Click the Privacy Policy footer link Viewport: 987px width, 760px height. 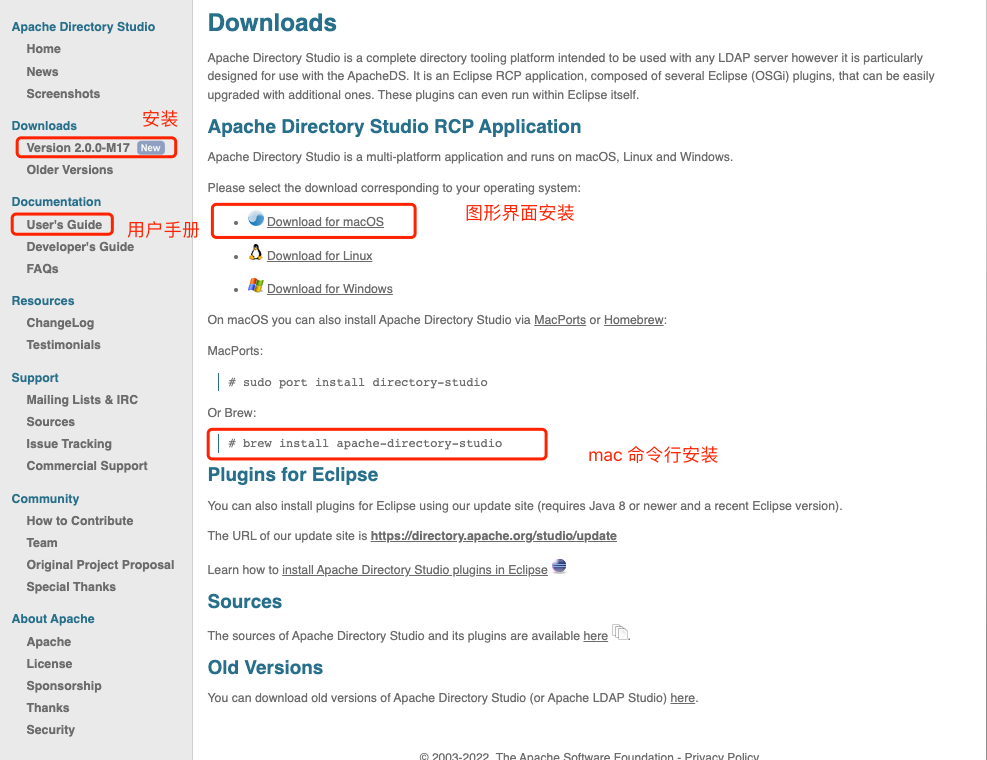click(x=722, y=755)
